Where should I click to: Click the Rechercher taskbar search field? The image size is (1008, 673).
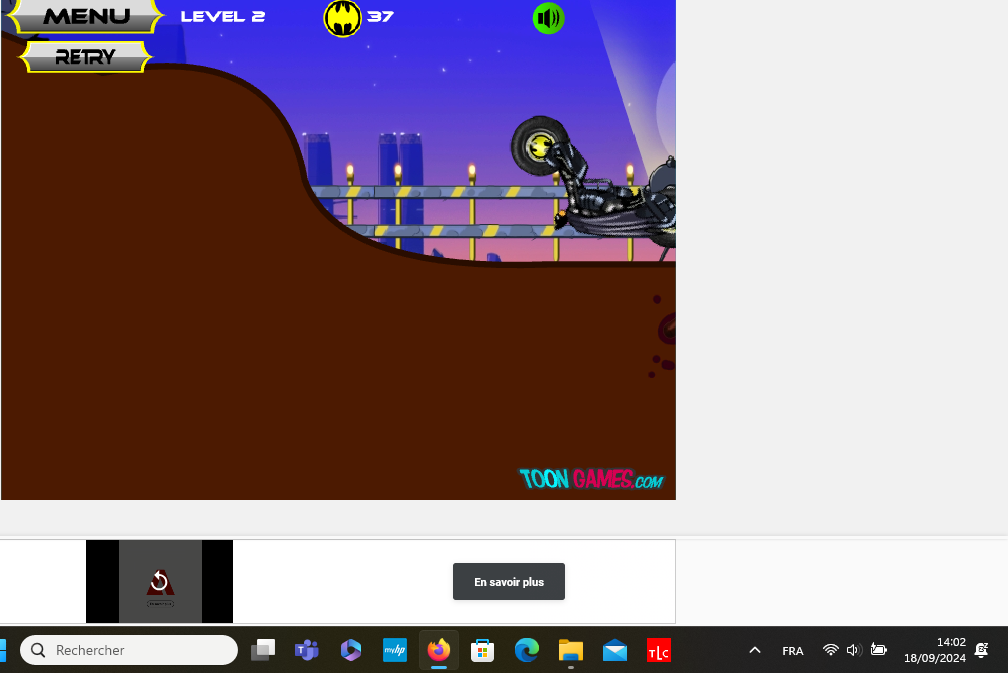130,650
